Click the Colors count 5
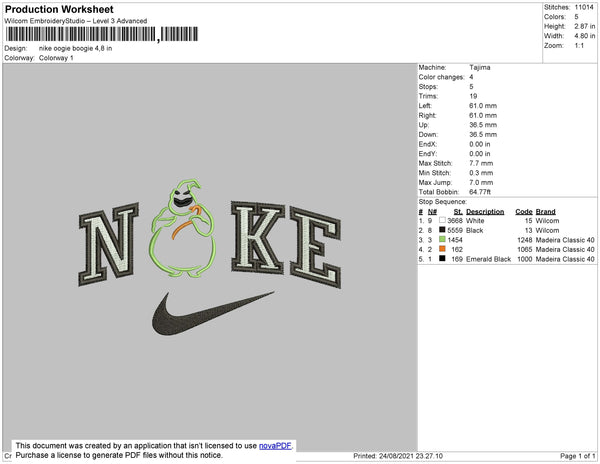600x464 pixels. click(x=576, y=17)
